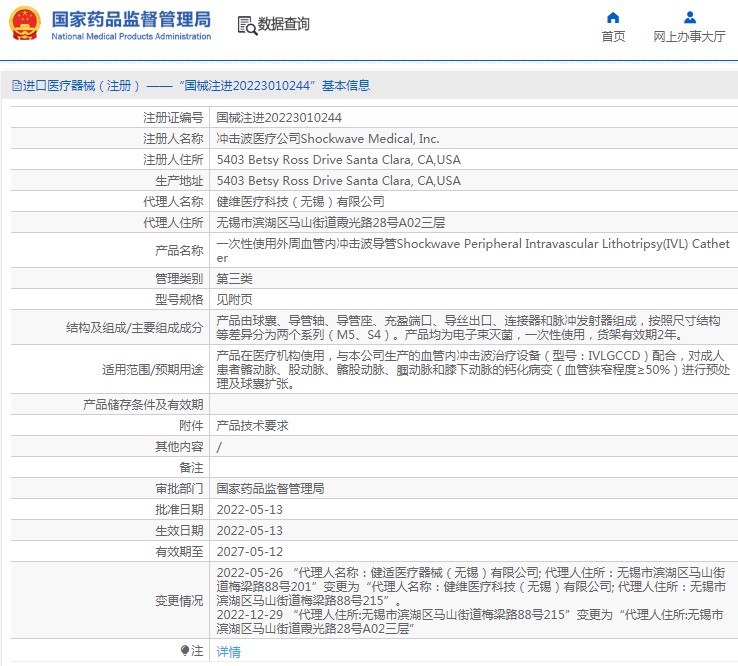
Task: Click the 注册证编号 row label
Action: pos(173,117)
